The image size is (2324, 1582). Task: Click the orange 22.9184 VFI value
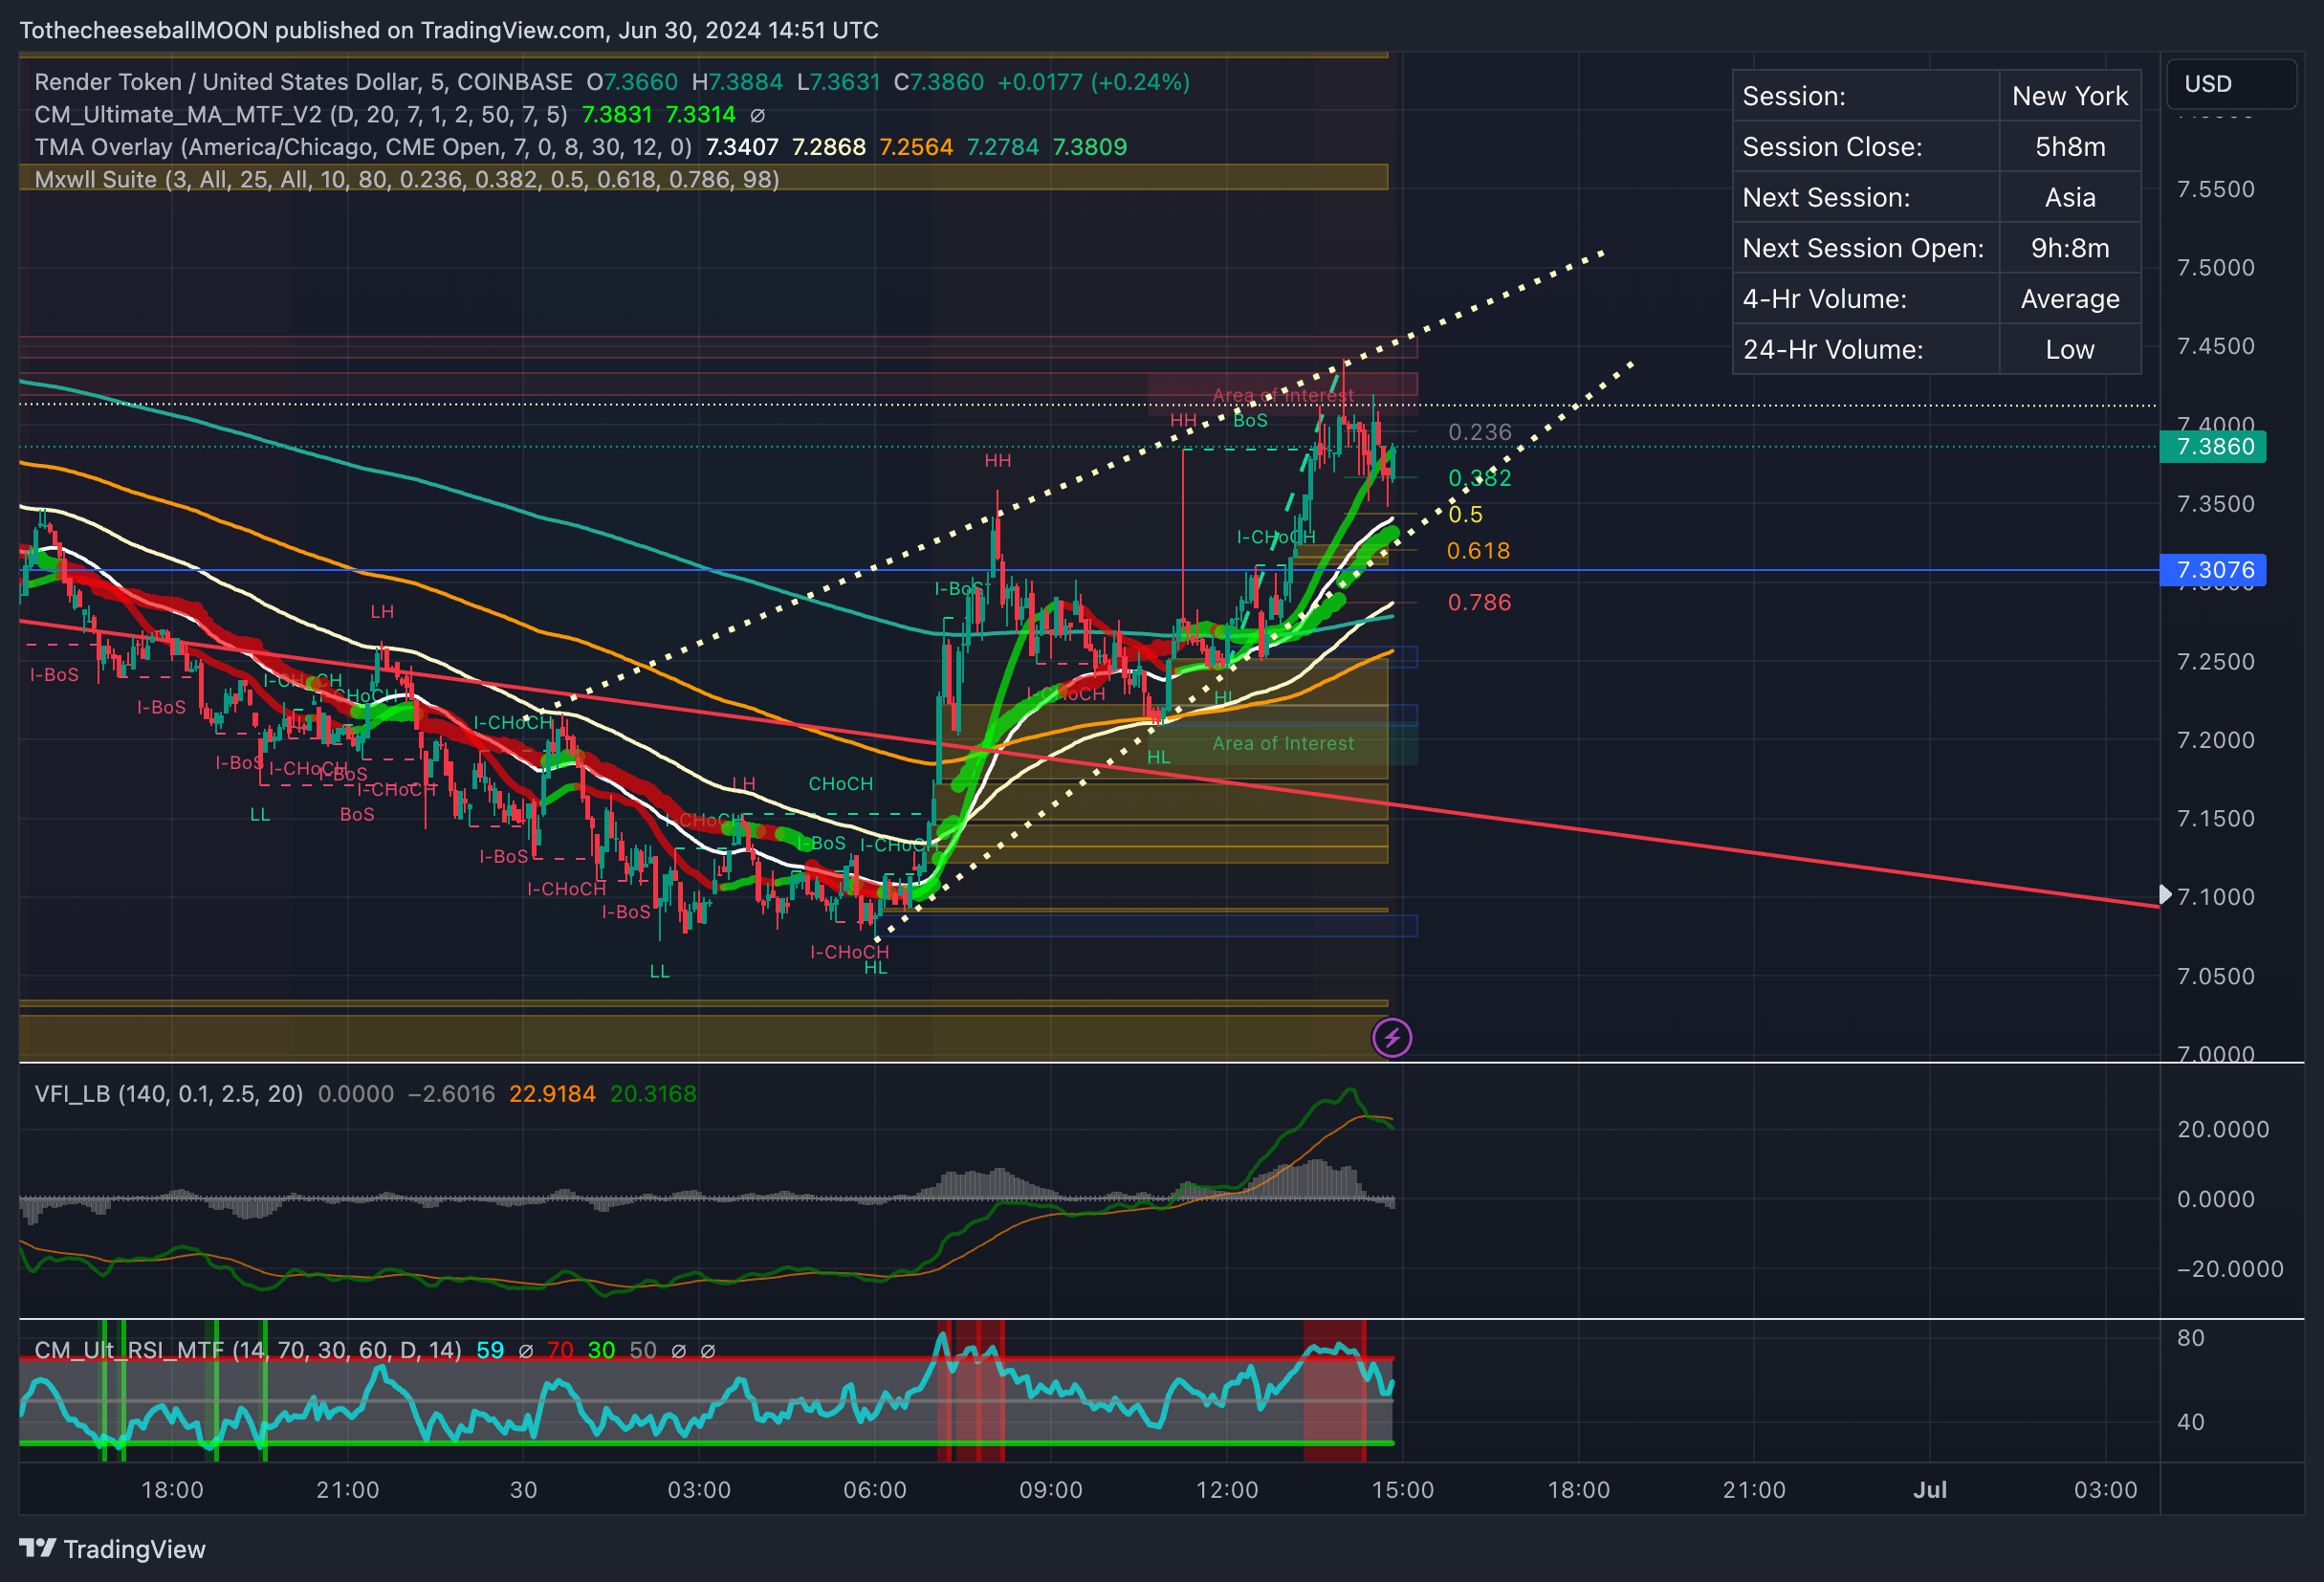point(552,1094)
